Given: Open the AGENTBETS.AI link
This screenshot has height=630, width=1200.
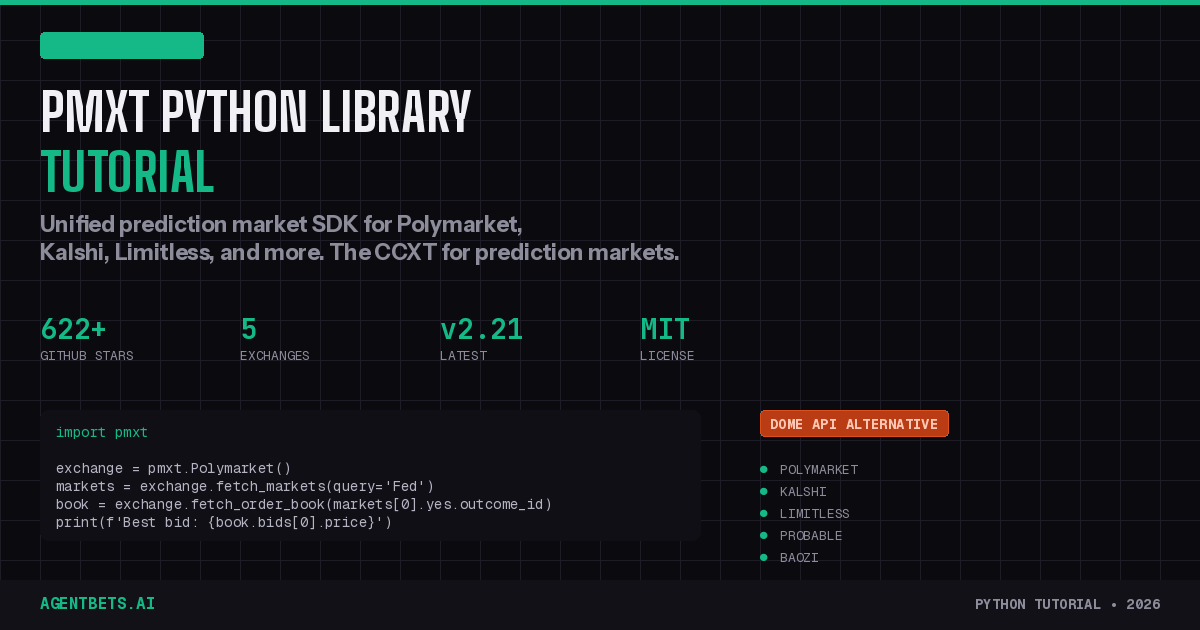Looking at the screenshot, I should (97, 604).
